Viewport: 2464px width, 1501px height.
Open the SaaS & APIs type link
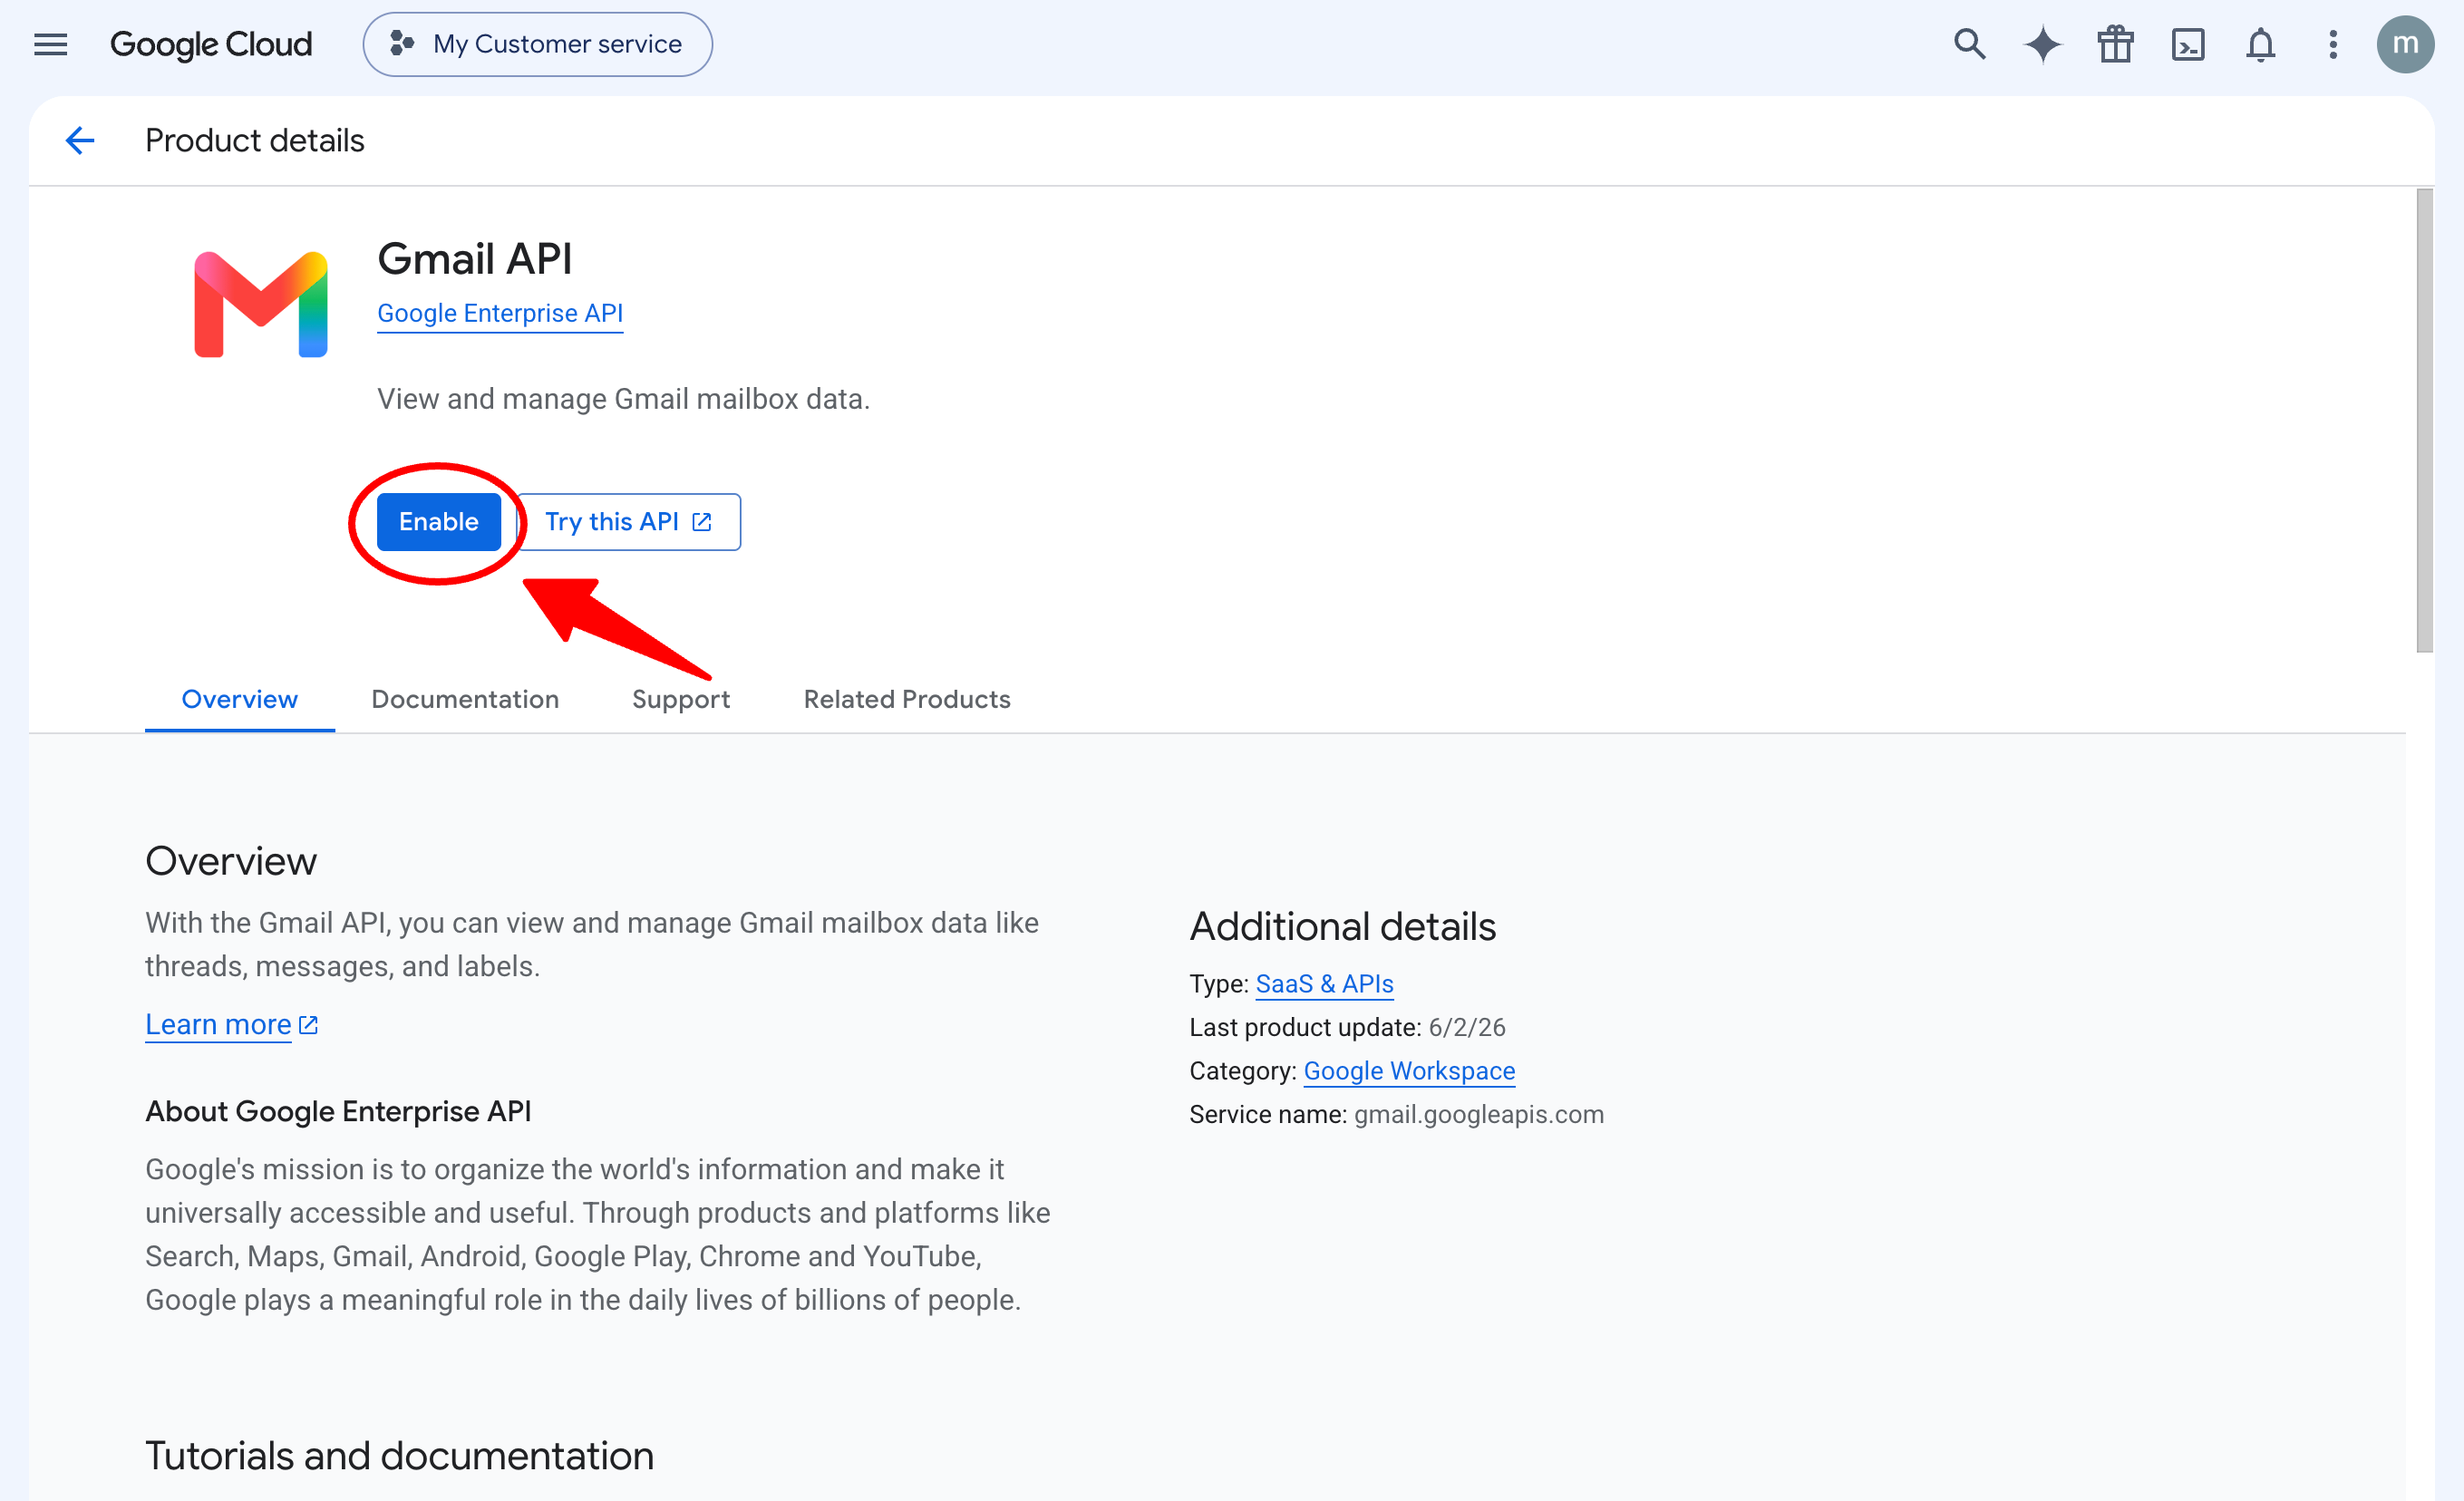point(1324,984)
